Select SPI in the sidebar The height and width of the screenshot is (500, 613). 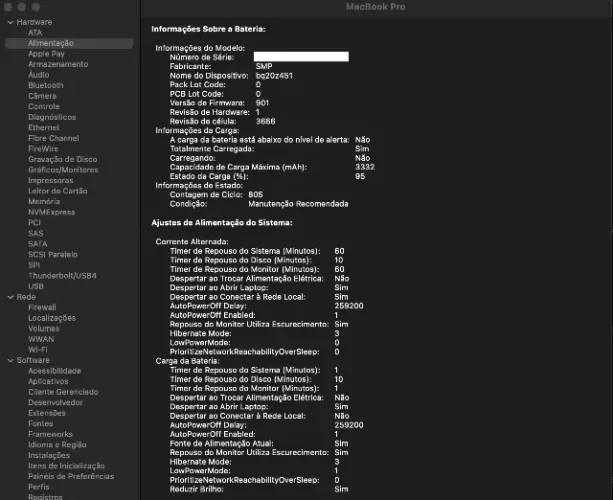point(34,265)
